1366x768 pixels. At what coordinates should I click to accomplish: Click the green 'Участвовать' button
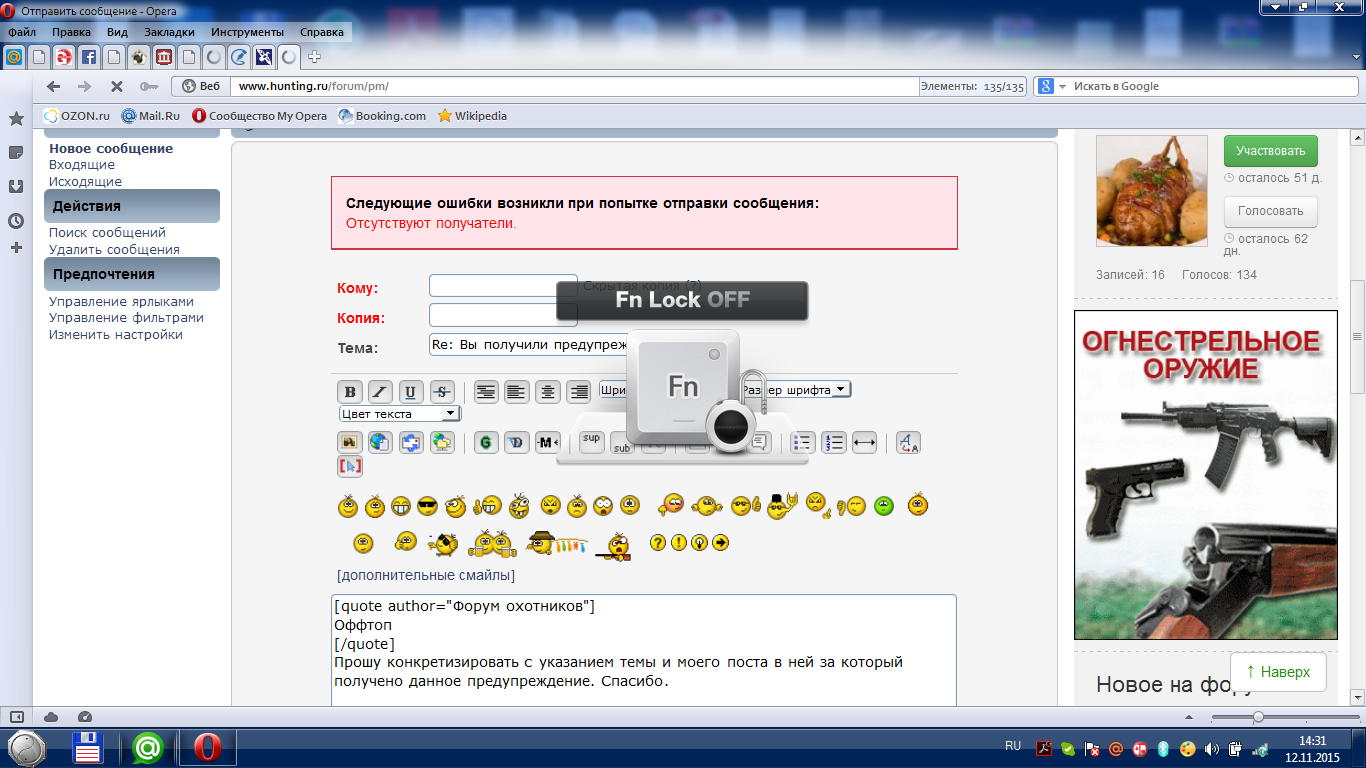[x=1270, y=152]
